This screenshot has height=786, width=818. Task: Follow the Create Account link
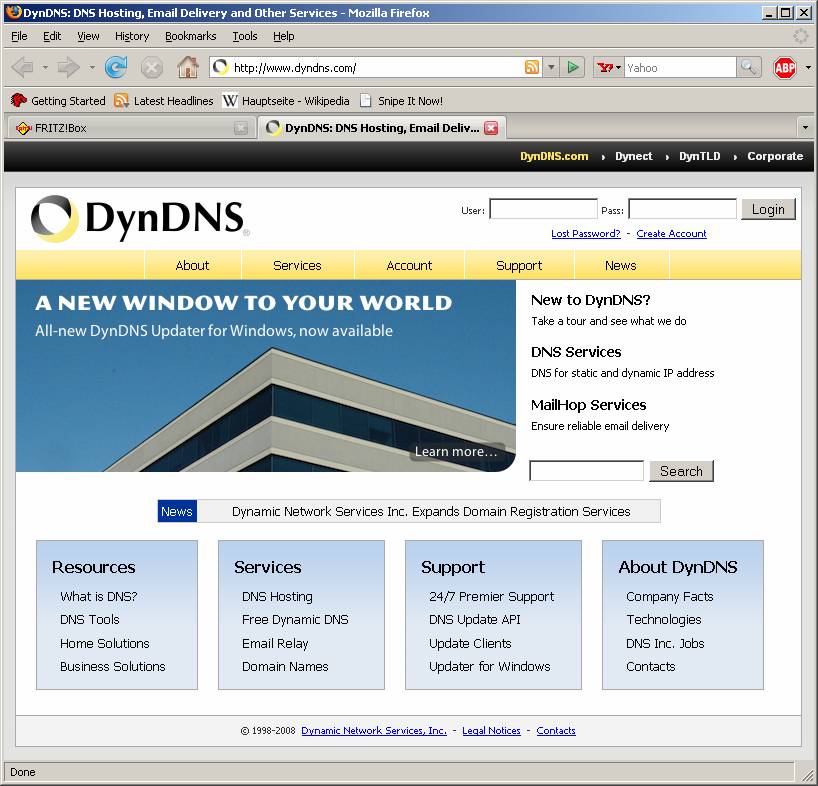(671, 233)
